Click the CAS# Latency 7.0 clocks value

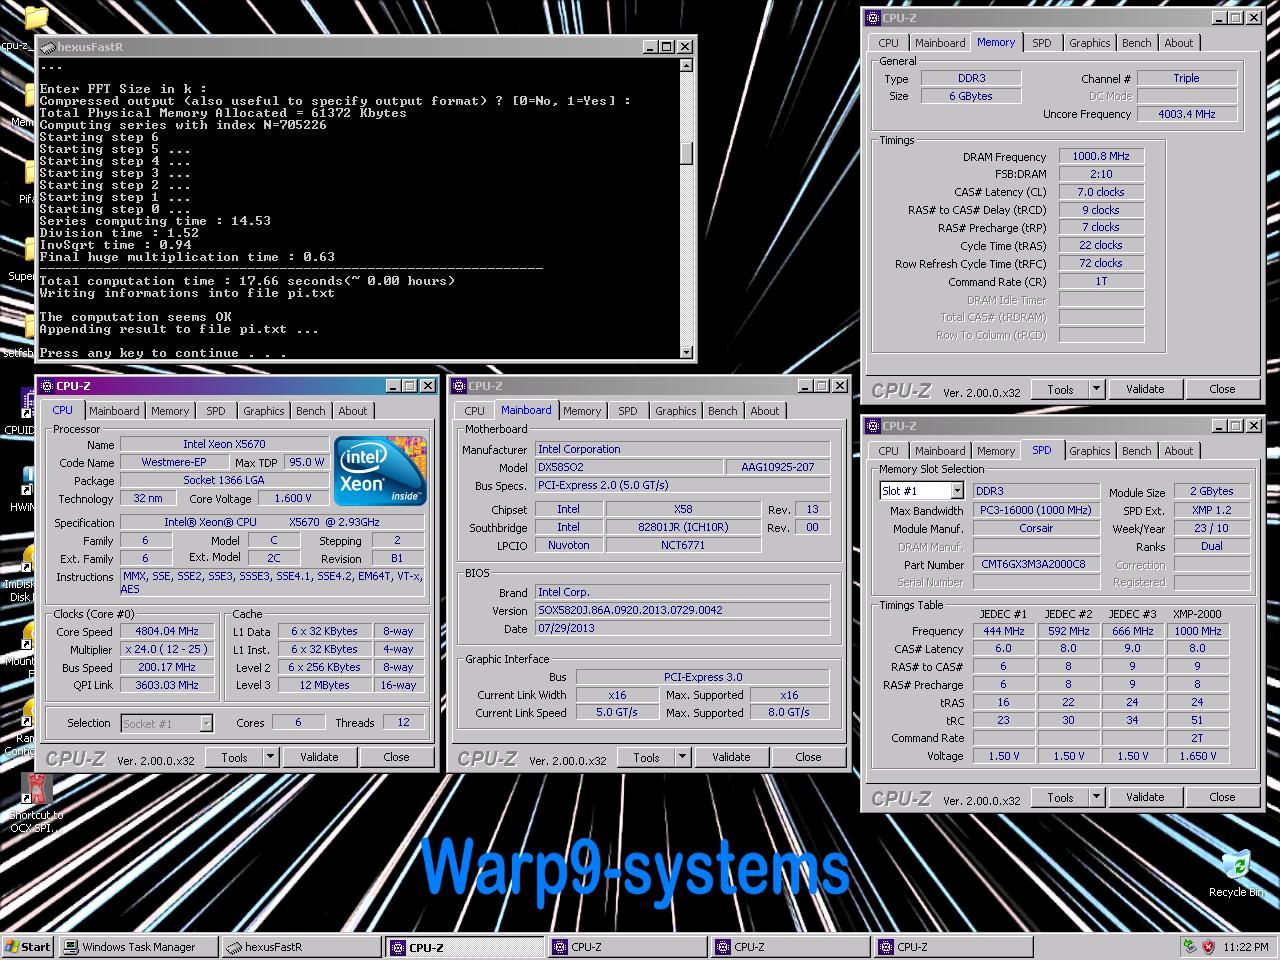click(x=1101, y=192)
